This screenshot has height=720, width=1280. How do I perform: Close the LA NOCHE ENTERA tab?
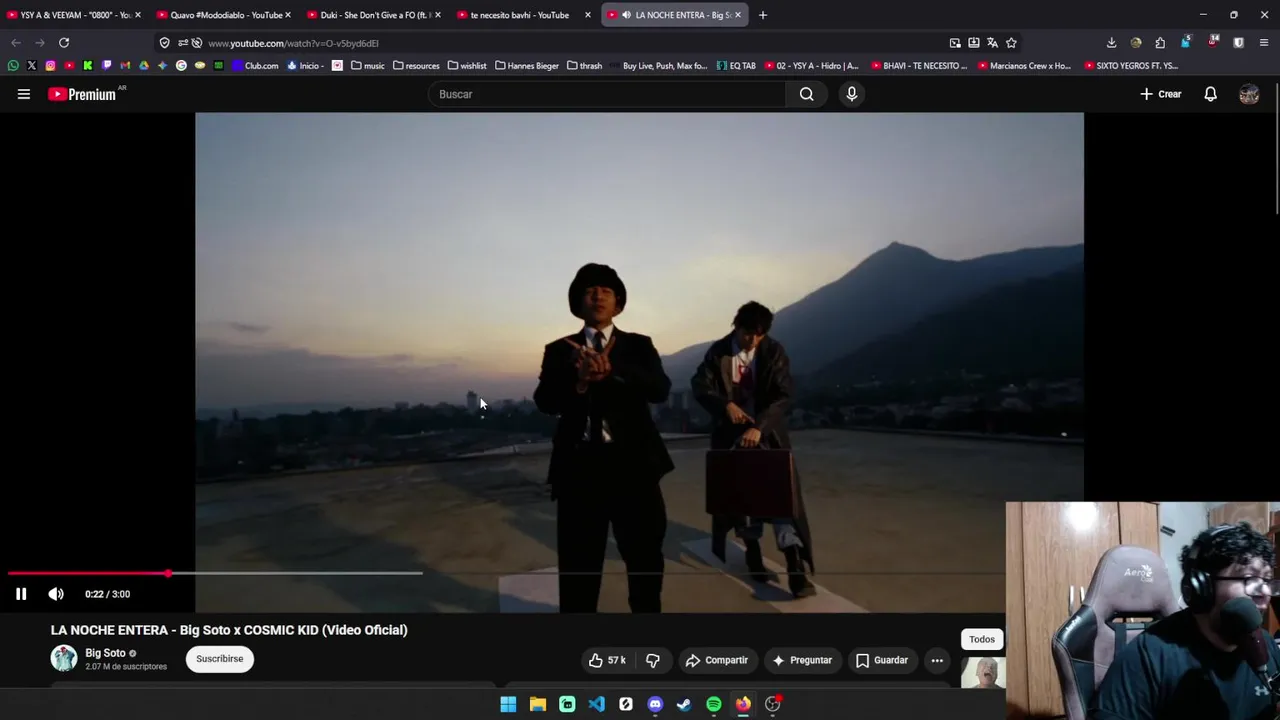(x=738, y=15)
